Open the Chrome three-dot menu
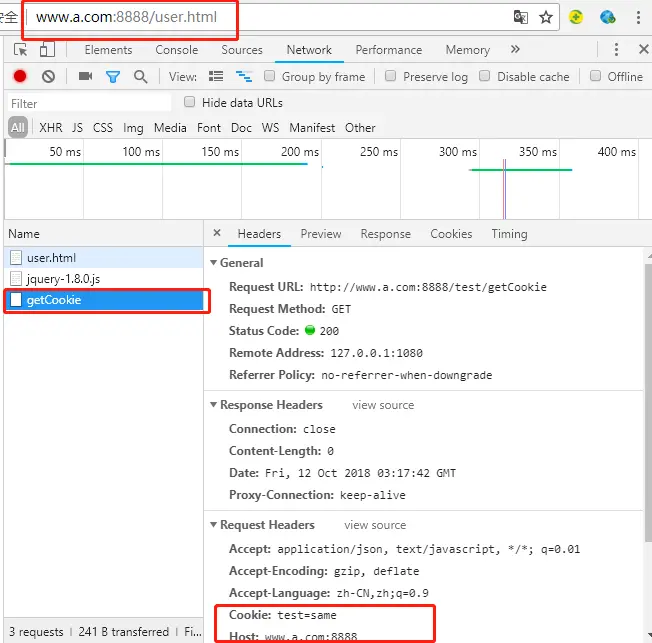The width and height of the screenshot is (652, 643). point(638,17)
